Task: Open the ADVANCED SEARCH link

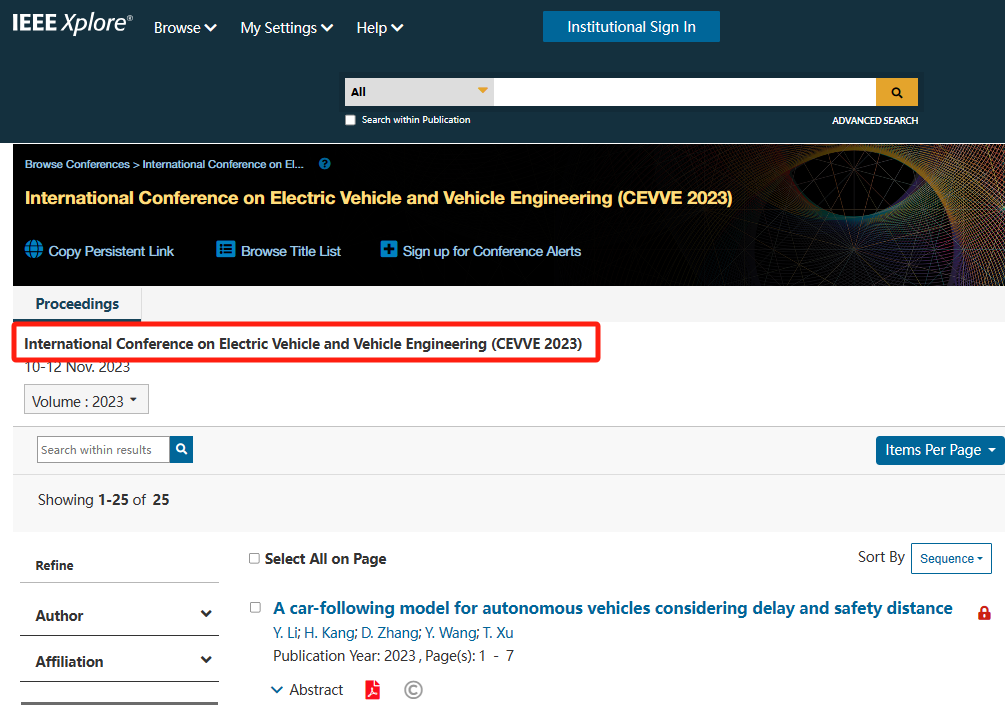Action: tap(874, 121)
